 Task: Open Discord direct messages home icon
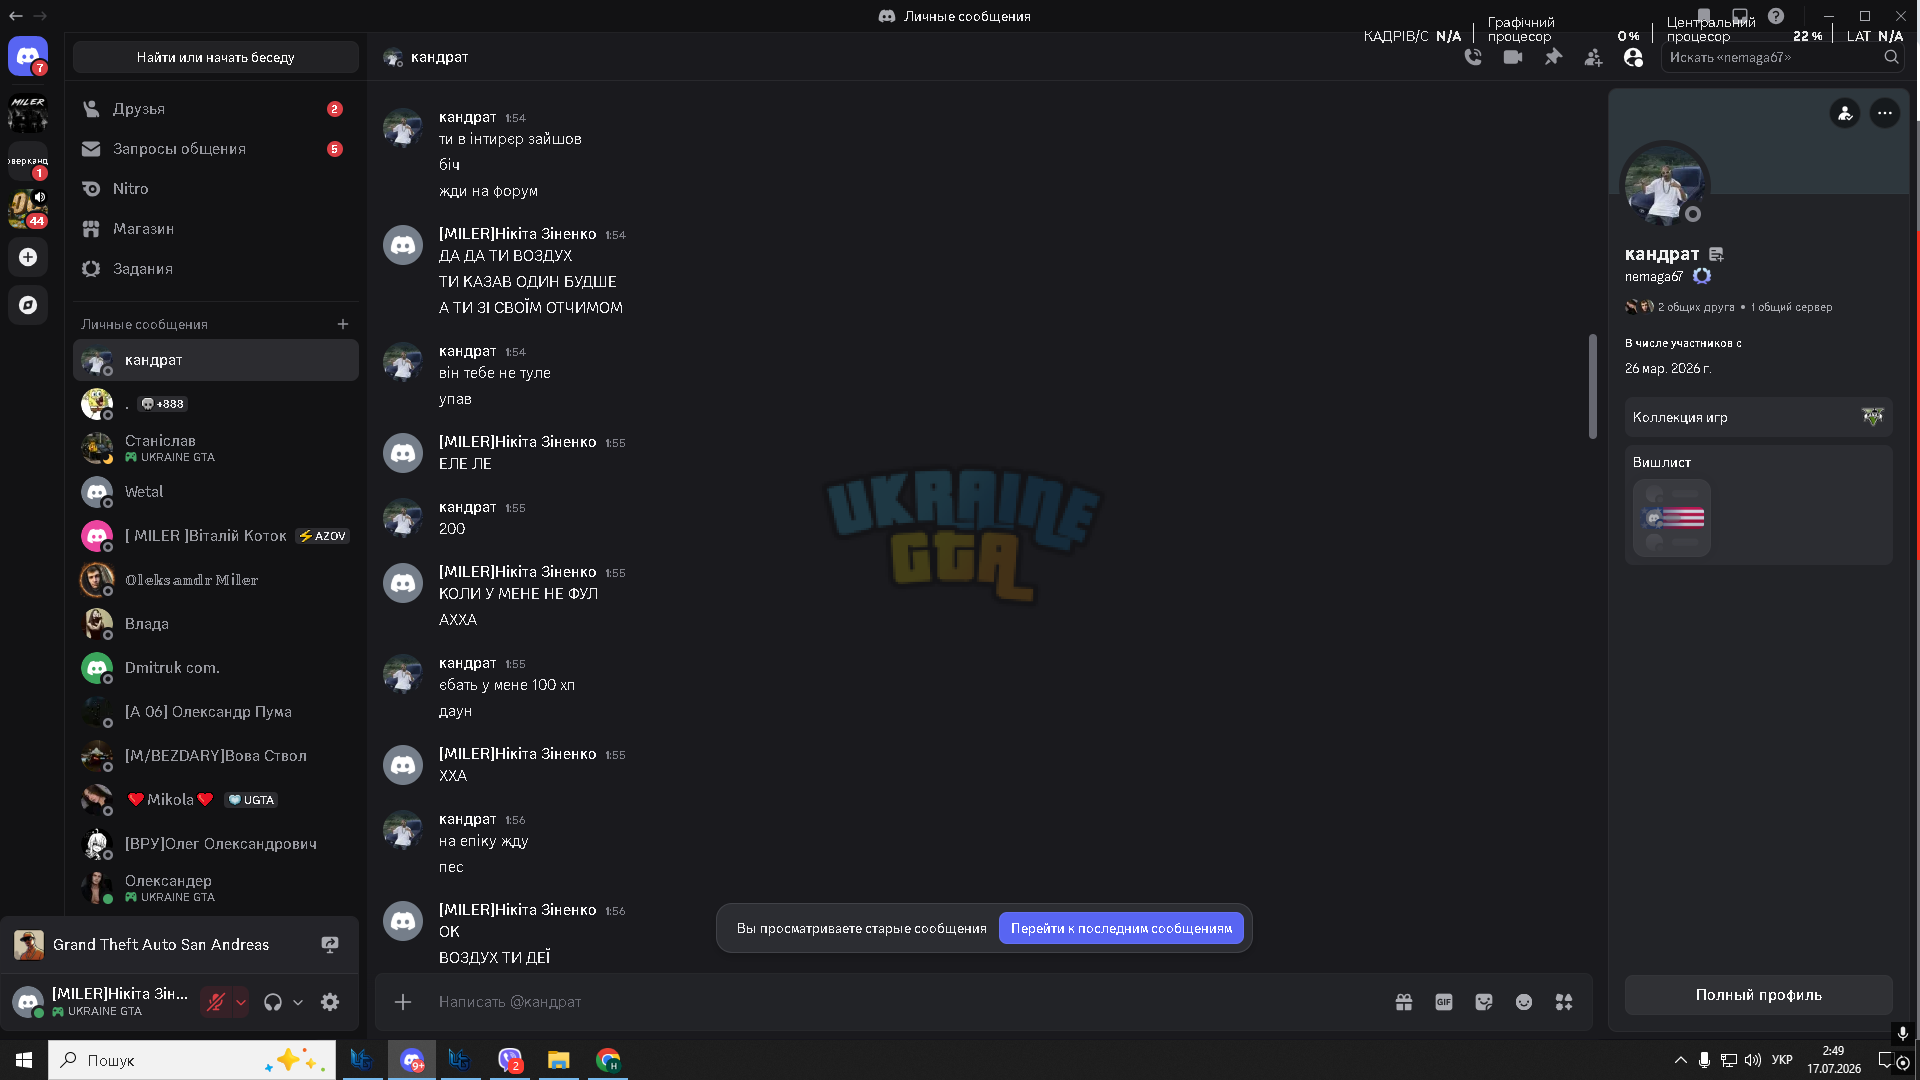tap(28, 57)
